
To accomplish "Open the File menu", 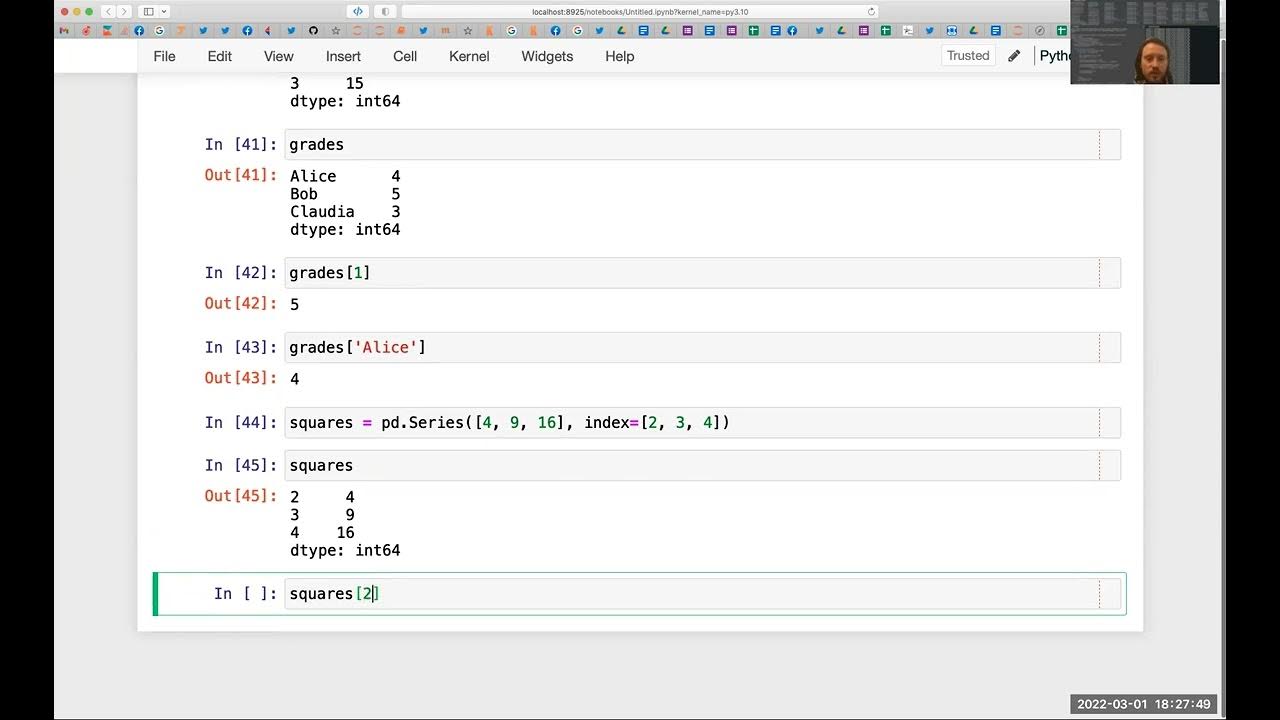I will [164, 56].
